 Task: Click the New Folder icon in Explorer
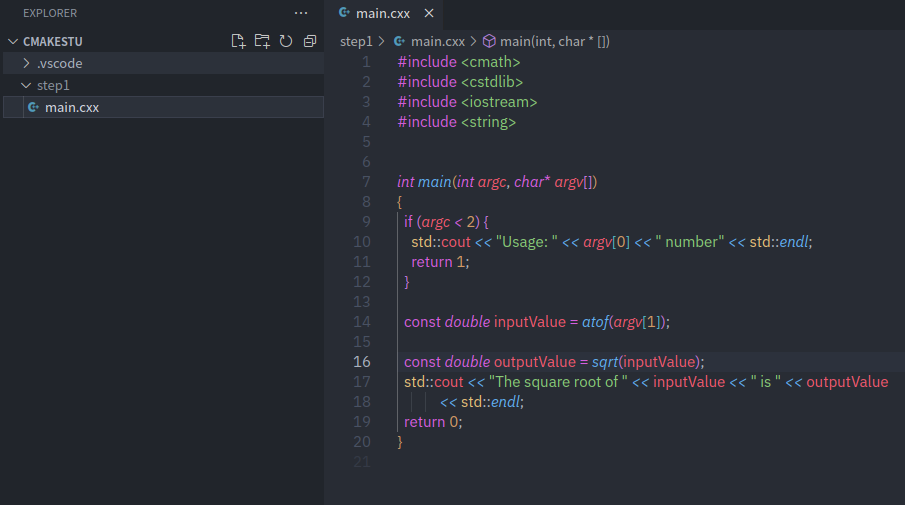[262, 41]
